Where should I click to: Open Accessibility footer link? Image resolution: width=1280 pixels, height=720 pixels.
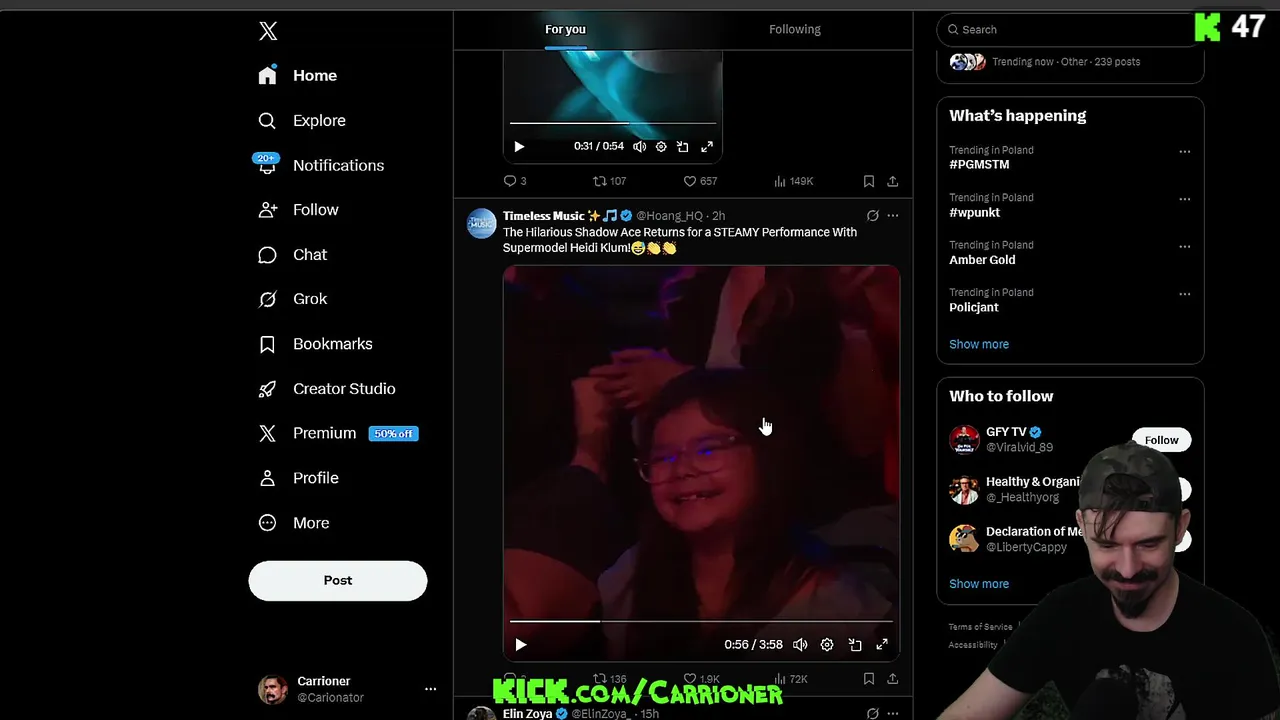point(973,645)
